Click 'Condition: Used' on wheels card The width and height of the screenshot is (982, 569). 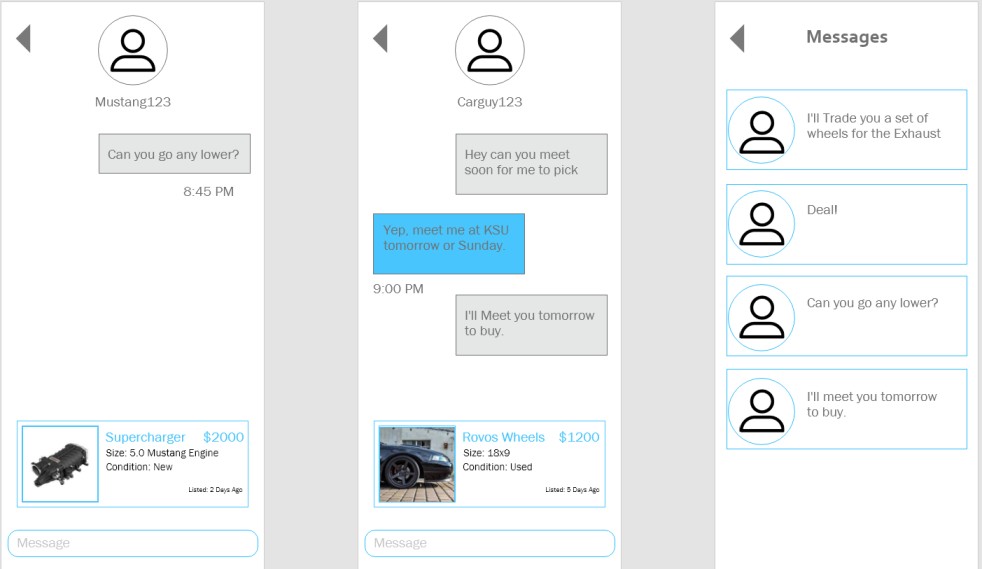(x=498, y=467)
